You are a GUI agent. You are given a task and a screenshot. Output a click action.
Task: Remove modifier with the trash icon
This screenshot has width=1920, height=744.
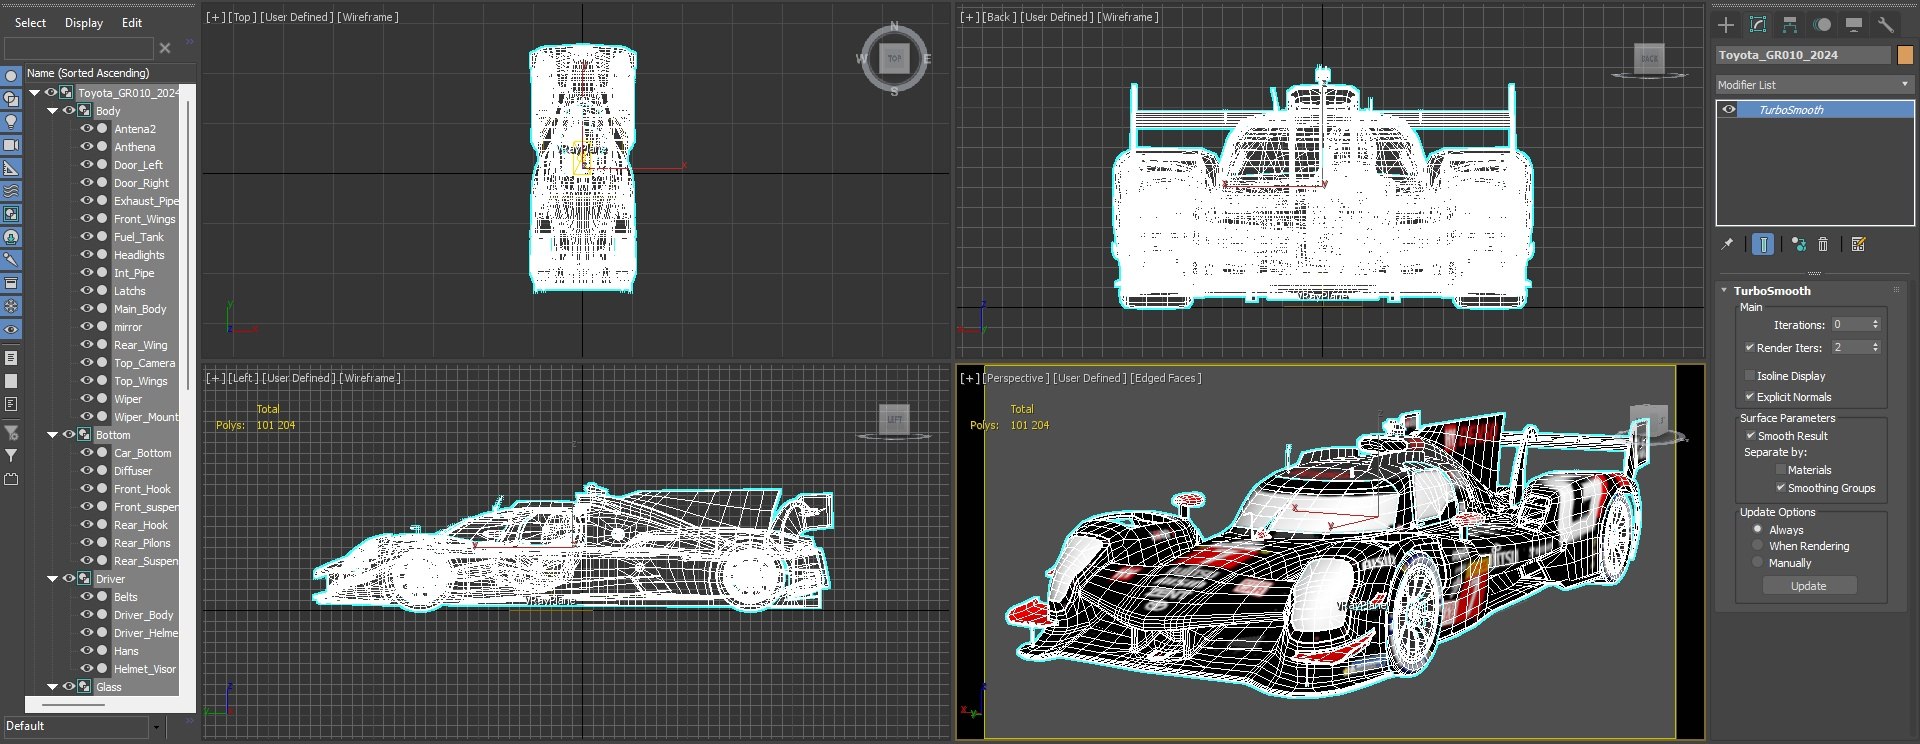click(1823, 244)
